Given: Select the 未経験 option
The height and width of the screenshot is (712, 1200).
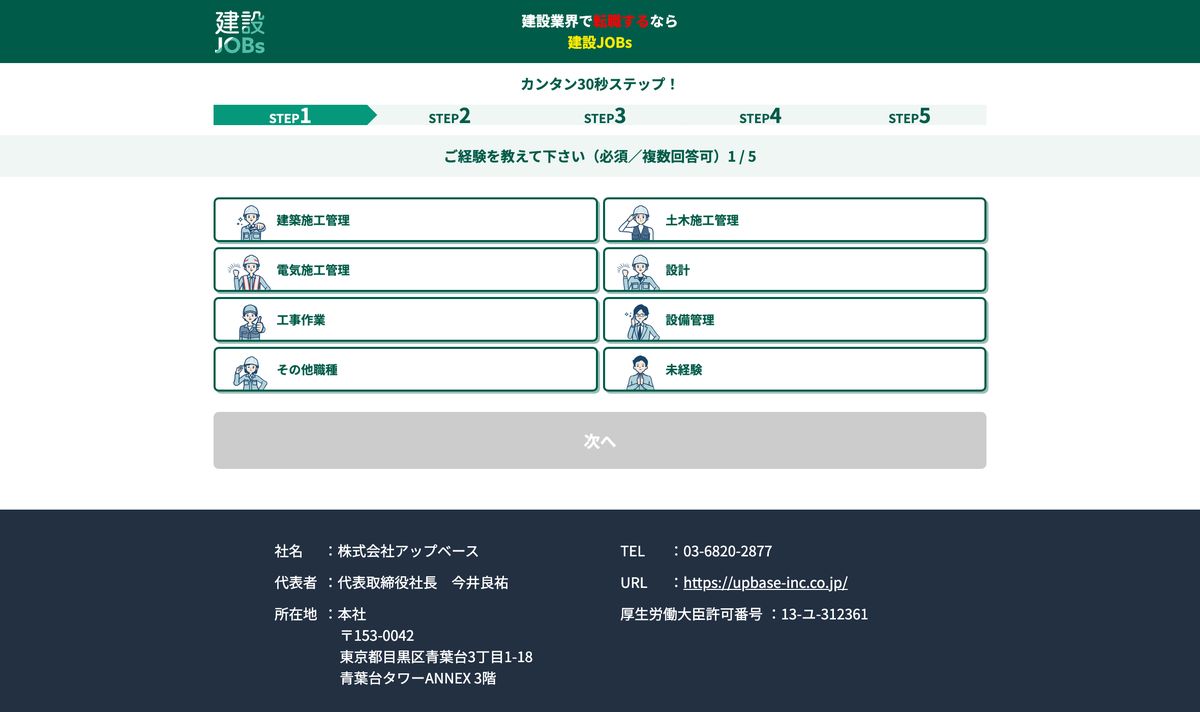Looking at the screenshot, I should [x=795, y=369].
